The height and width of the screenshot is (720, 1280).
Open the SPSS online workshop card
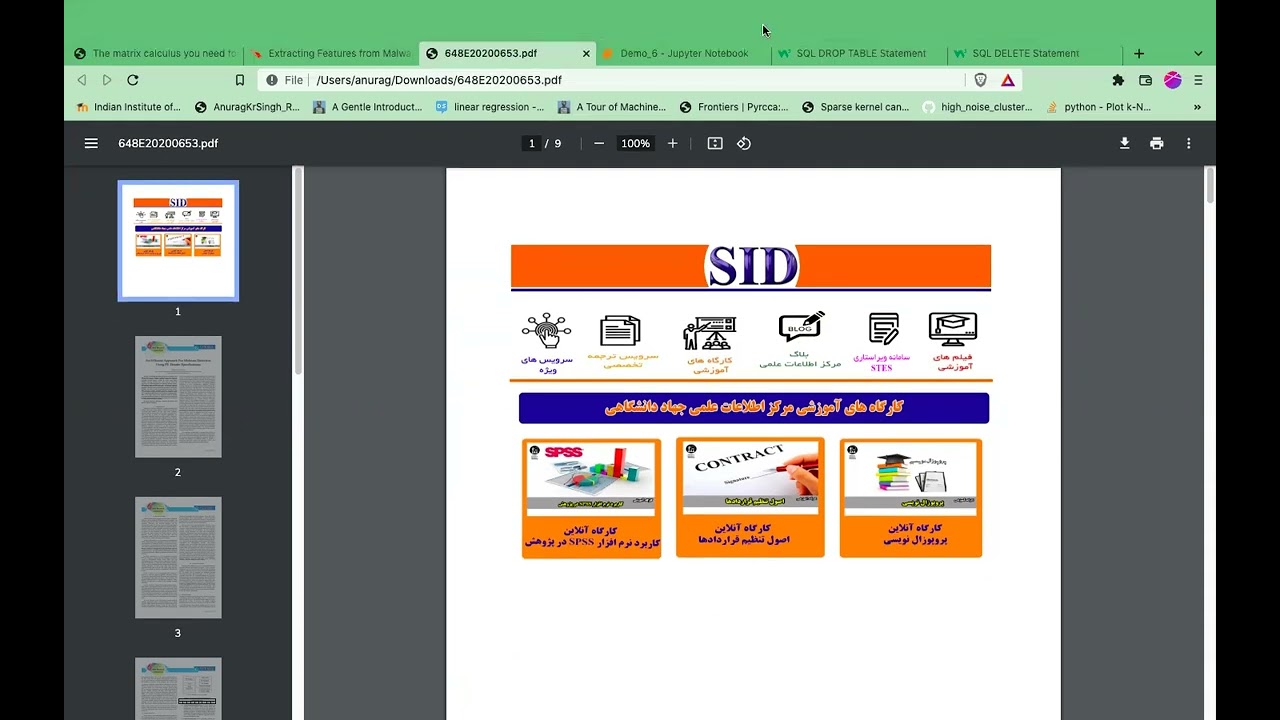591,498
